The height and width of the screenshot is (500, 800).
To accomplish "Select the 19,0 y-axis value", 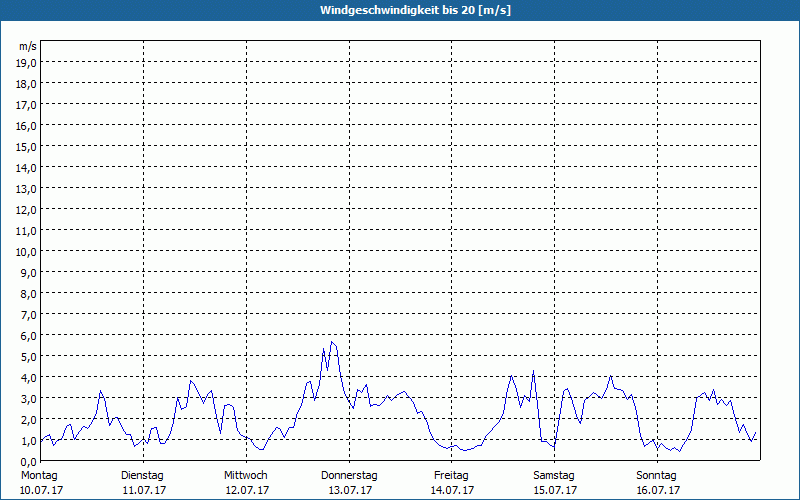I will click(x=26, y=63).
